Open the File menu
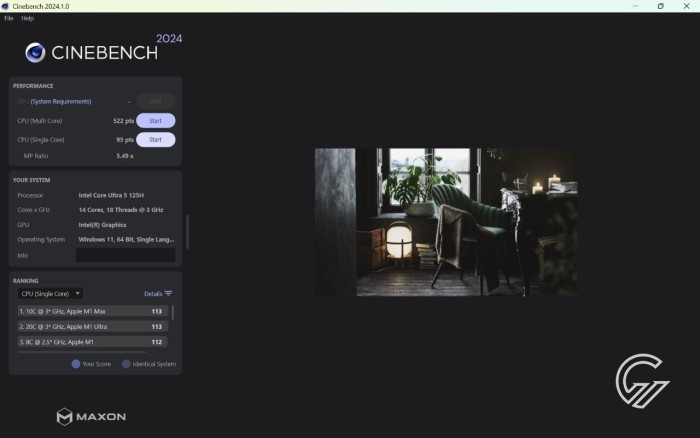 pyautogui.click(x=8, y=18)
